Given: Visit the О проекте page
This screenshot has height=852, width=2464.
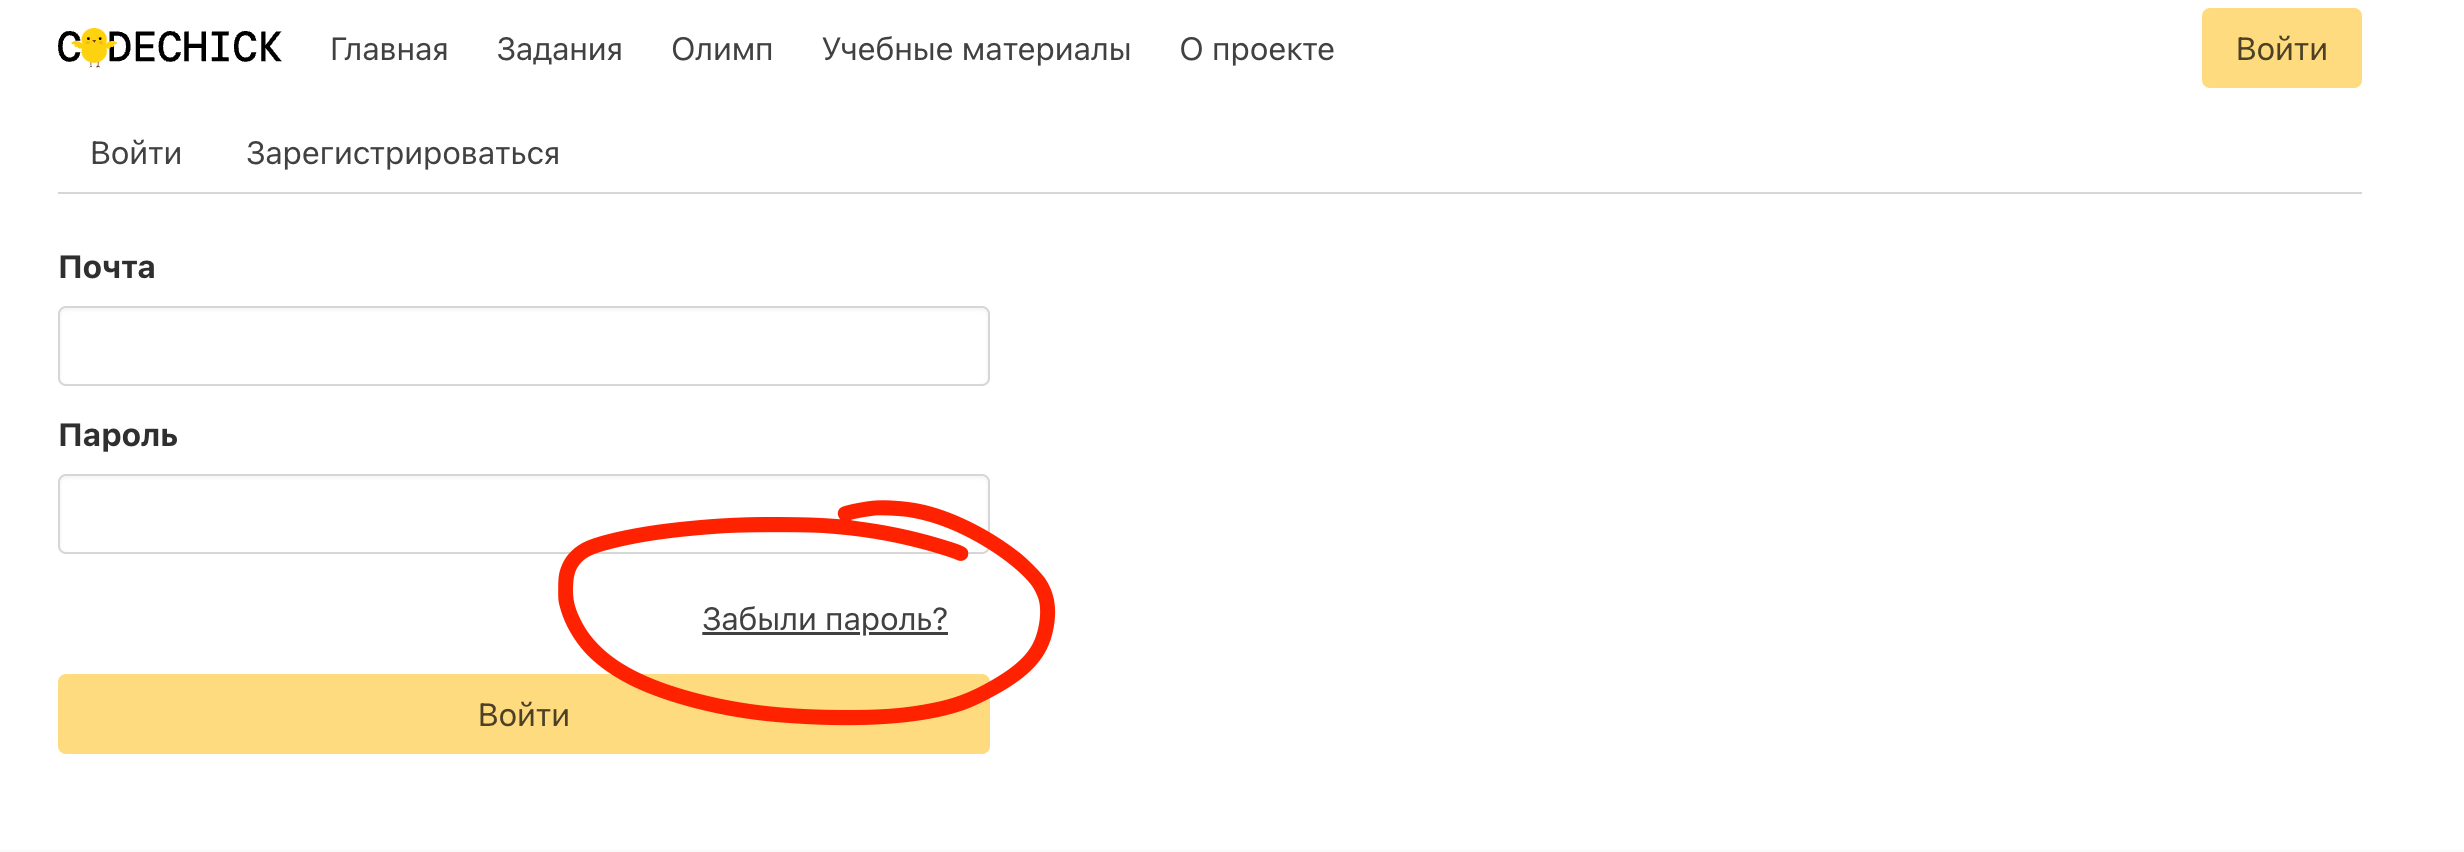Looking at the screenshot, I should point(1257,49).
